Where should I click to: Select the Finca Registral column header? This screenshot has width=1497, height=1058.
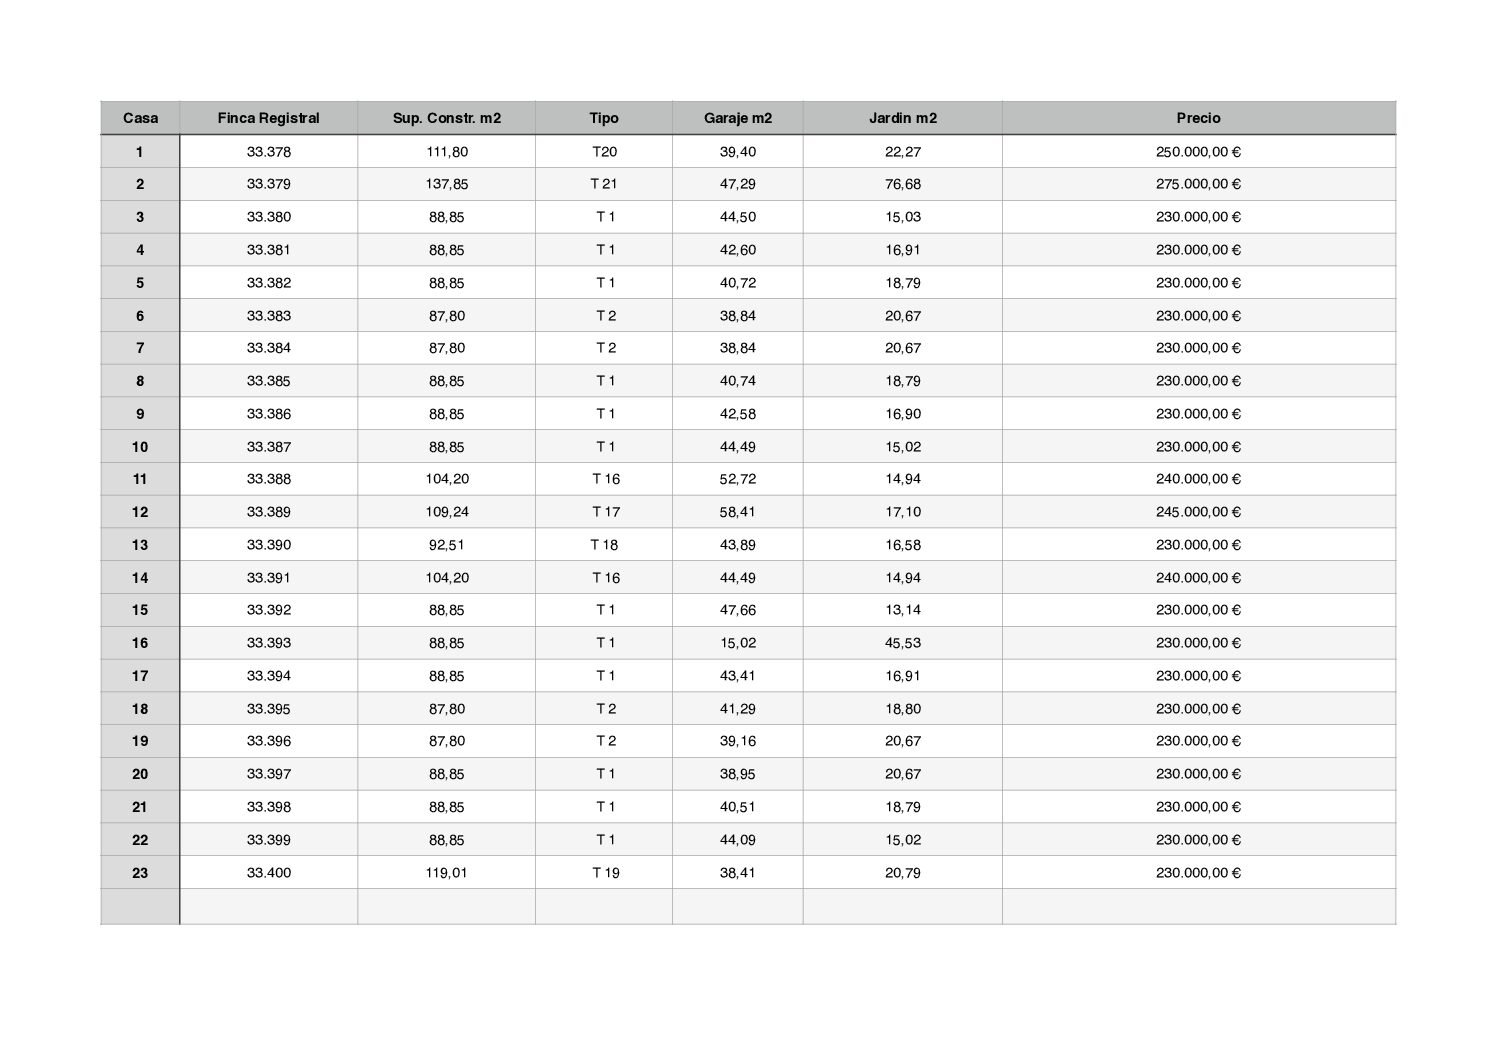point(268,118)
